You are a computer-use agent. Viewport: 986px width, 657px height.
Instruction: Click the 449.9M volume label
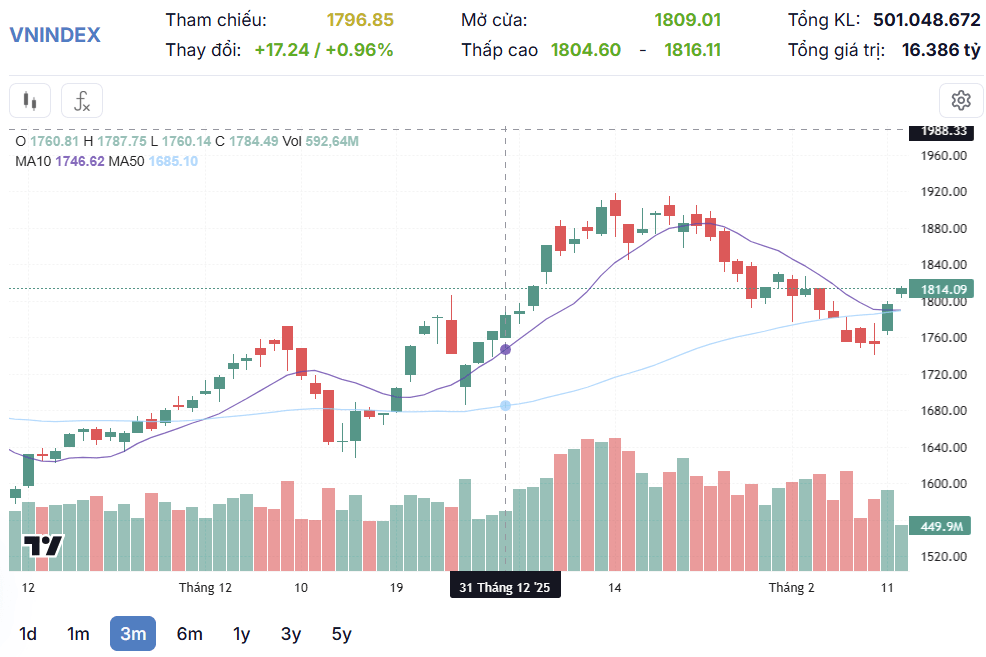click(942, 526)
